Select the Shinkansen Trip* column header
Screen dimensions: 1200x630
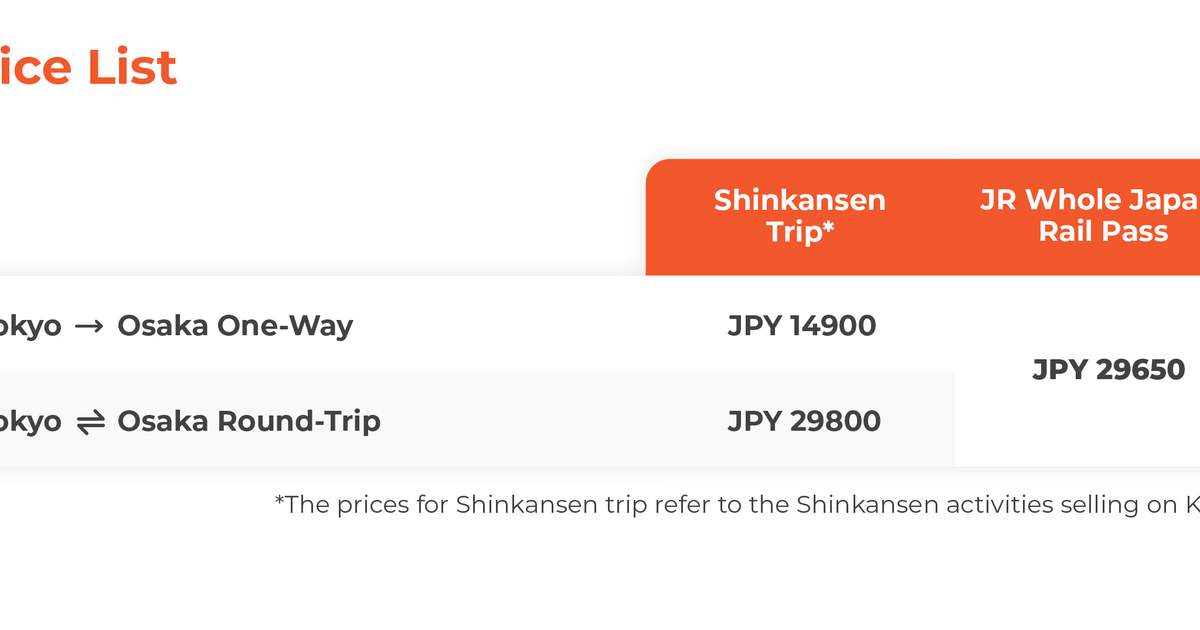[x=800, y=215]
